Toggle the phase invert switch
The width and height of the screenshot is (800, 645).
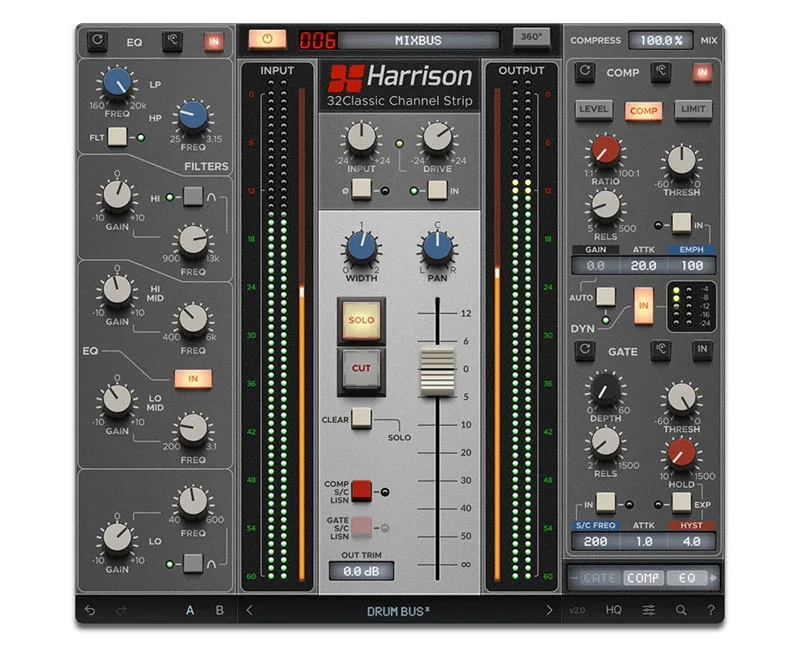tap(362, 190)
